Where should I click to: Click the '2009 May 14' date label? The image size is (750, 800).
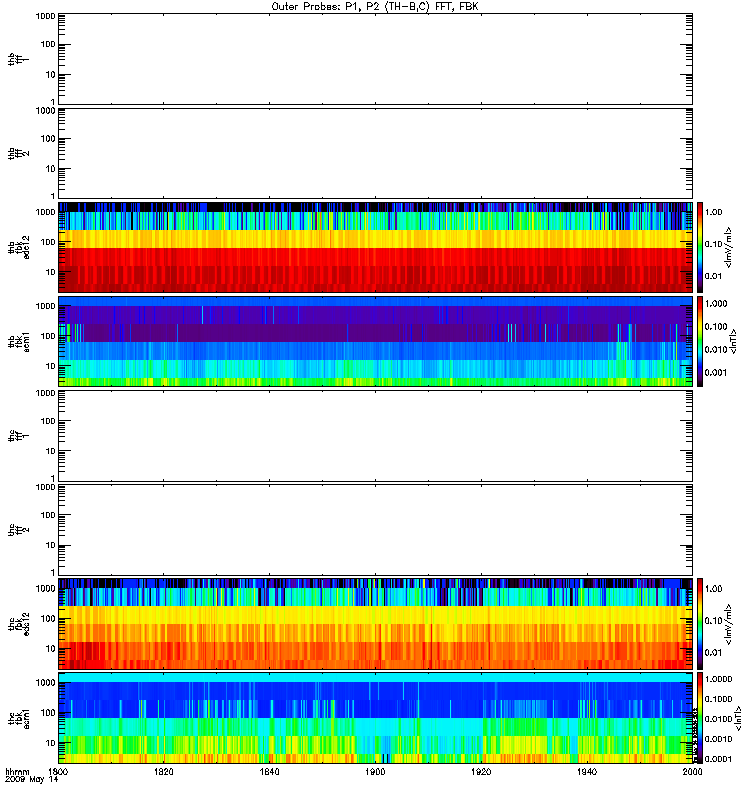(32, 780)
